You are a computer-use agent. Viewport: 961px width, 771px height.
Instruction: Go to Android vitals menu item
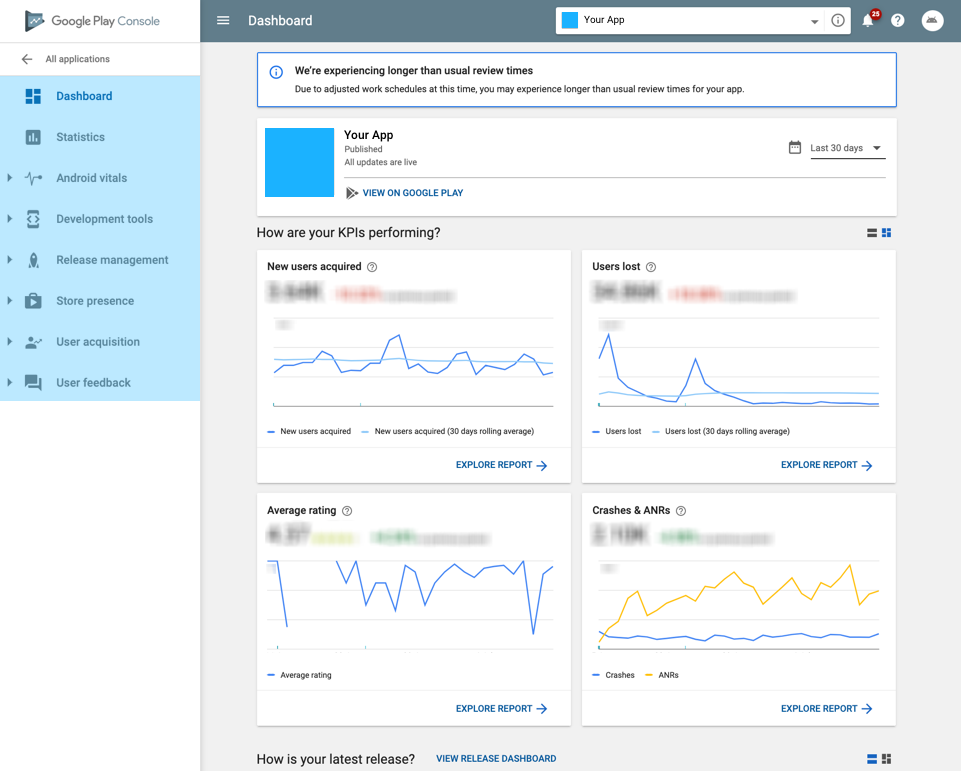click(100, 178)
